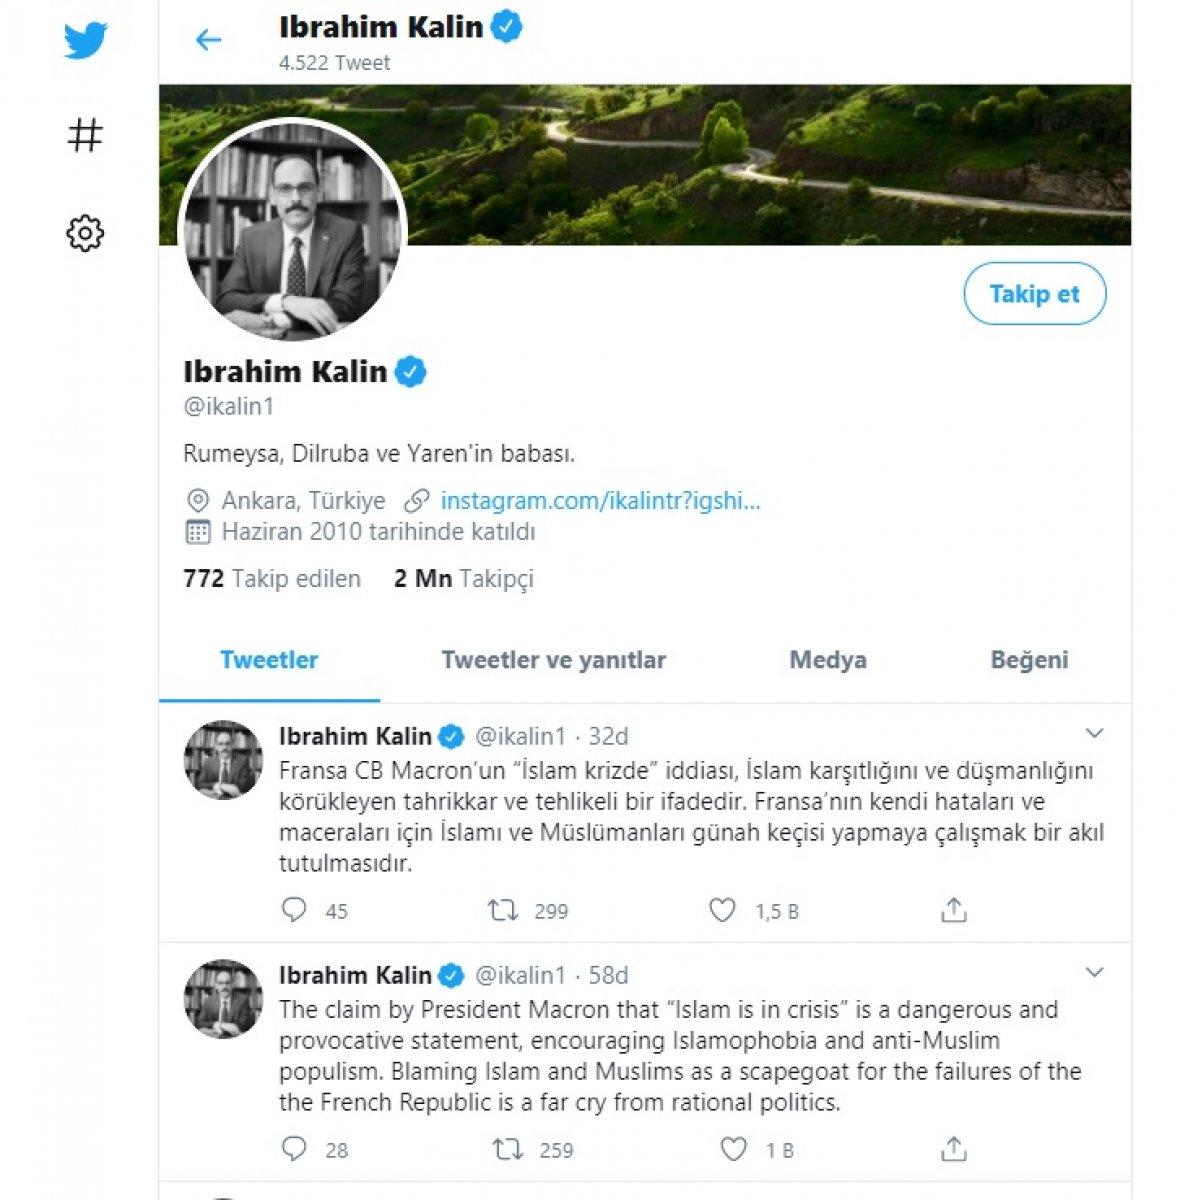Image resolution: width=1180 pixels, height=1200 pixels.
Task: Click the Beğeni tab indicator underline area
Action: (1030, 660)
